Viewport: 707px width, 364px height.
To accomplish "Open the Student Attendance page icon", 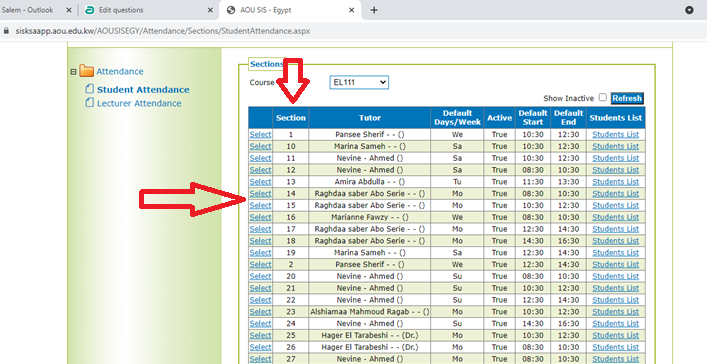I will click(89, 89).
